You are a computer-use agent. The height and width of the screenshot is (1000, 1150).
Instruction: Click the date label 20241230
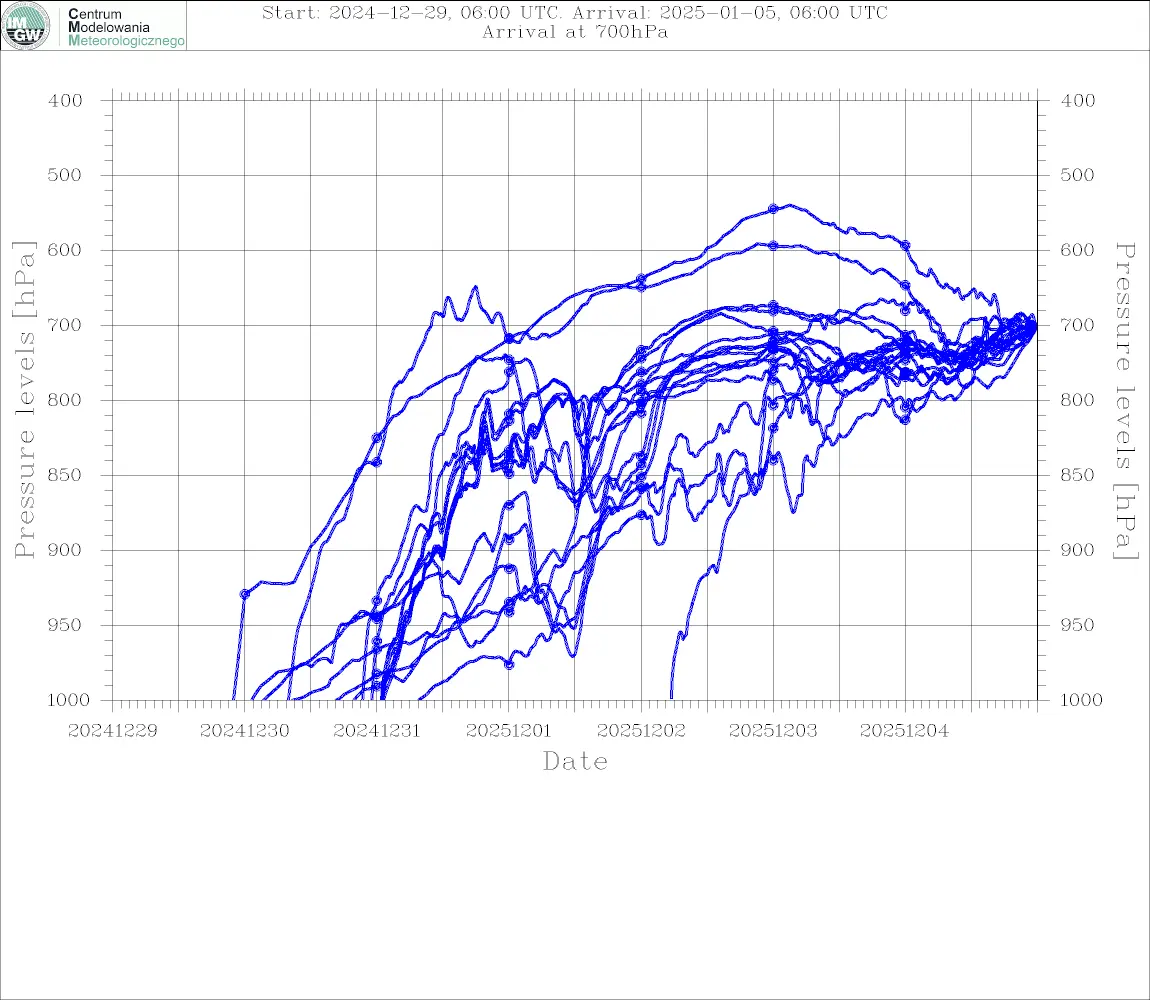pyautogui.click(x=245, y=731)
